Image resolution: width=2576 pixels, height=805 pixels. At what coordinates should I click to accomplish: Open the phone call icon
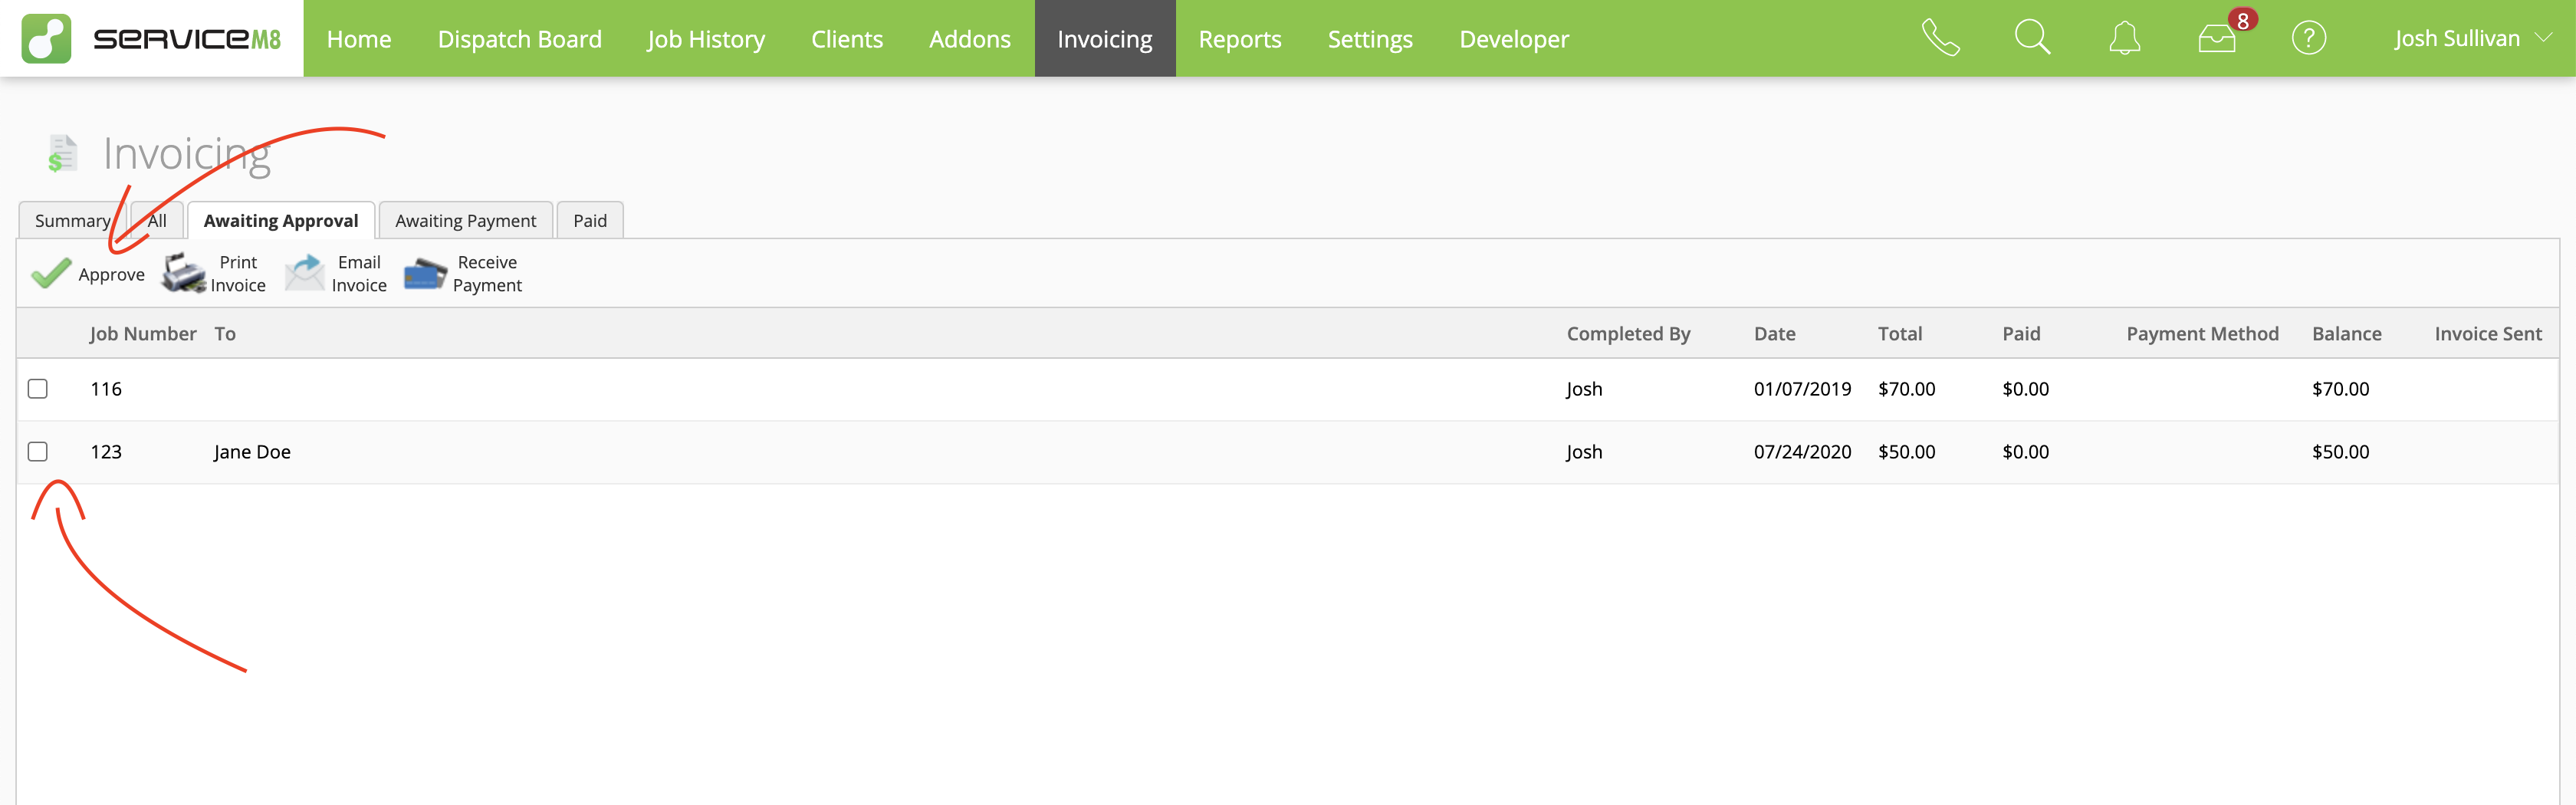(x=1940, y=38)
